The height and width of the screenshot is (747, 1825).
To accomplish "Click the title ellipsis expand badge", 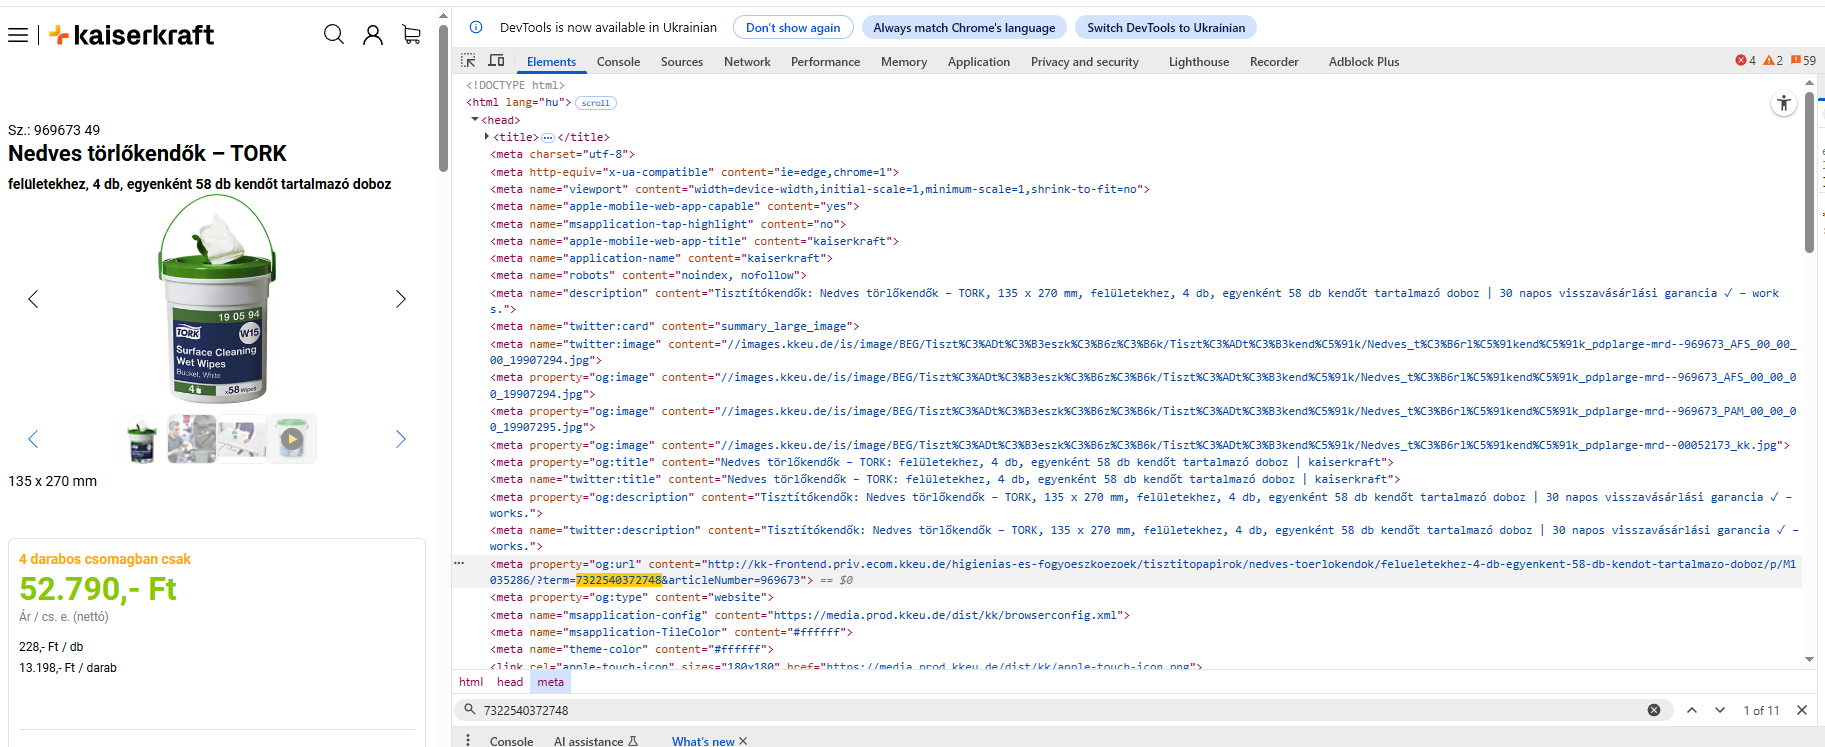I will (x=548, y=138).
